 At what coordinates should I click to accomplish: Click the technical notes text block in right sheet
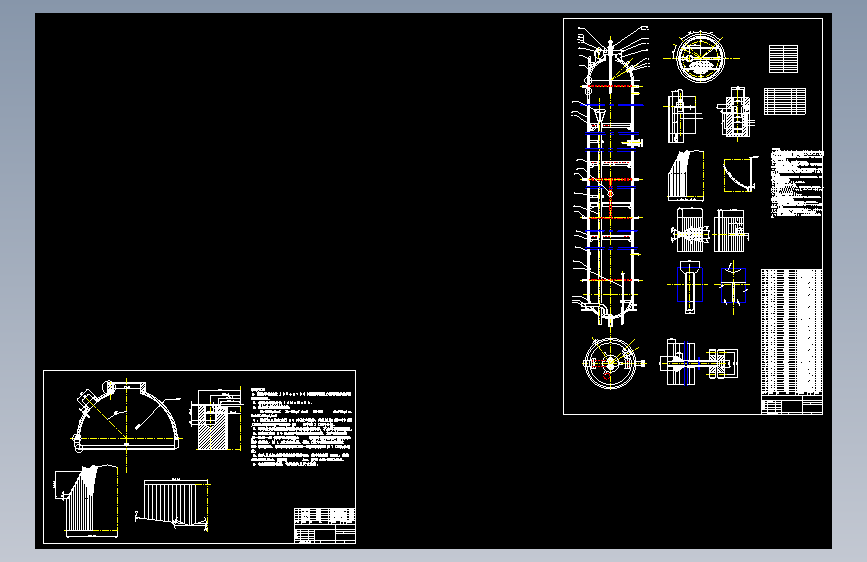click(x=796, y=183)
